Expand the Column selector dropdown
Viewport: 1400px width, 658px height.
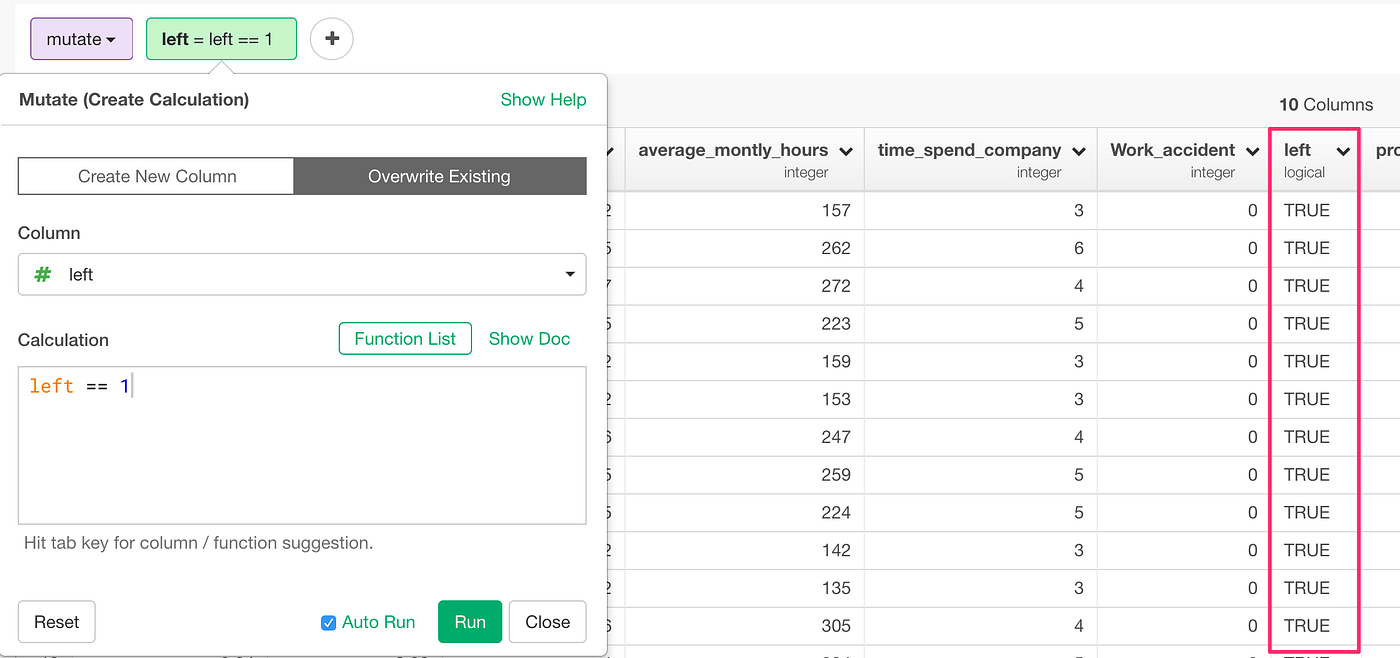point(569,274)
